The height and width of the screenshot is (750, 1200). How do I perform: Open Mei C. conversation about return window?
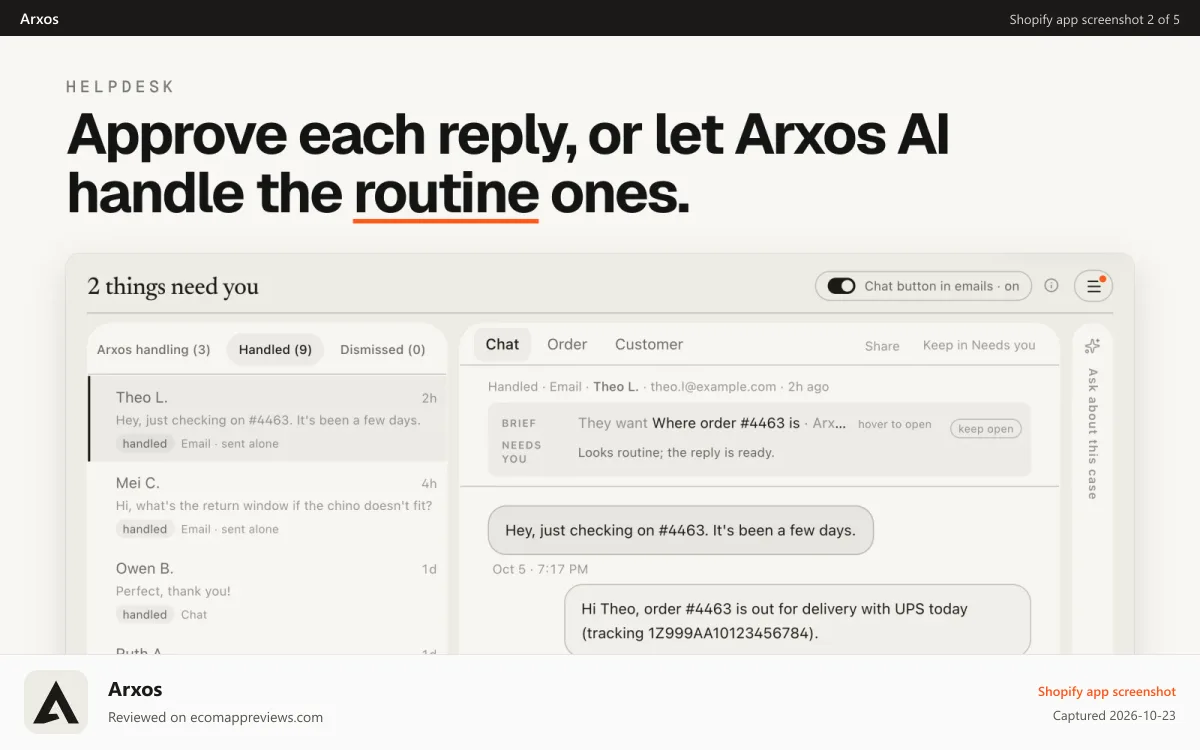pos(267,505)
